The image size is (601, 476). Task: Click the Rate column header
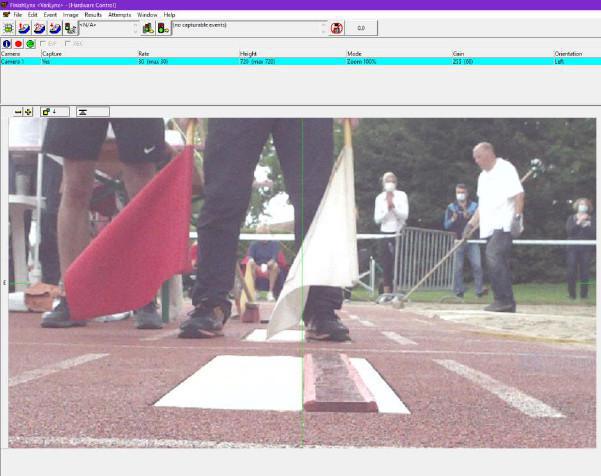coord(188,54)
